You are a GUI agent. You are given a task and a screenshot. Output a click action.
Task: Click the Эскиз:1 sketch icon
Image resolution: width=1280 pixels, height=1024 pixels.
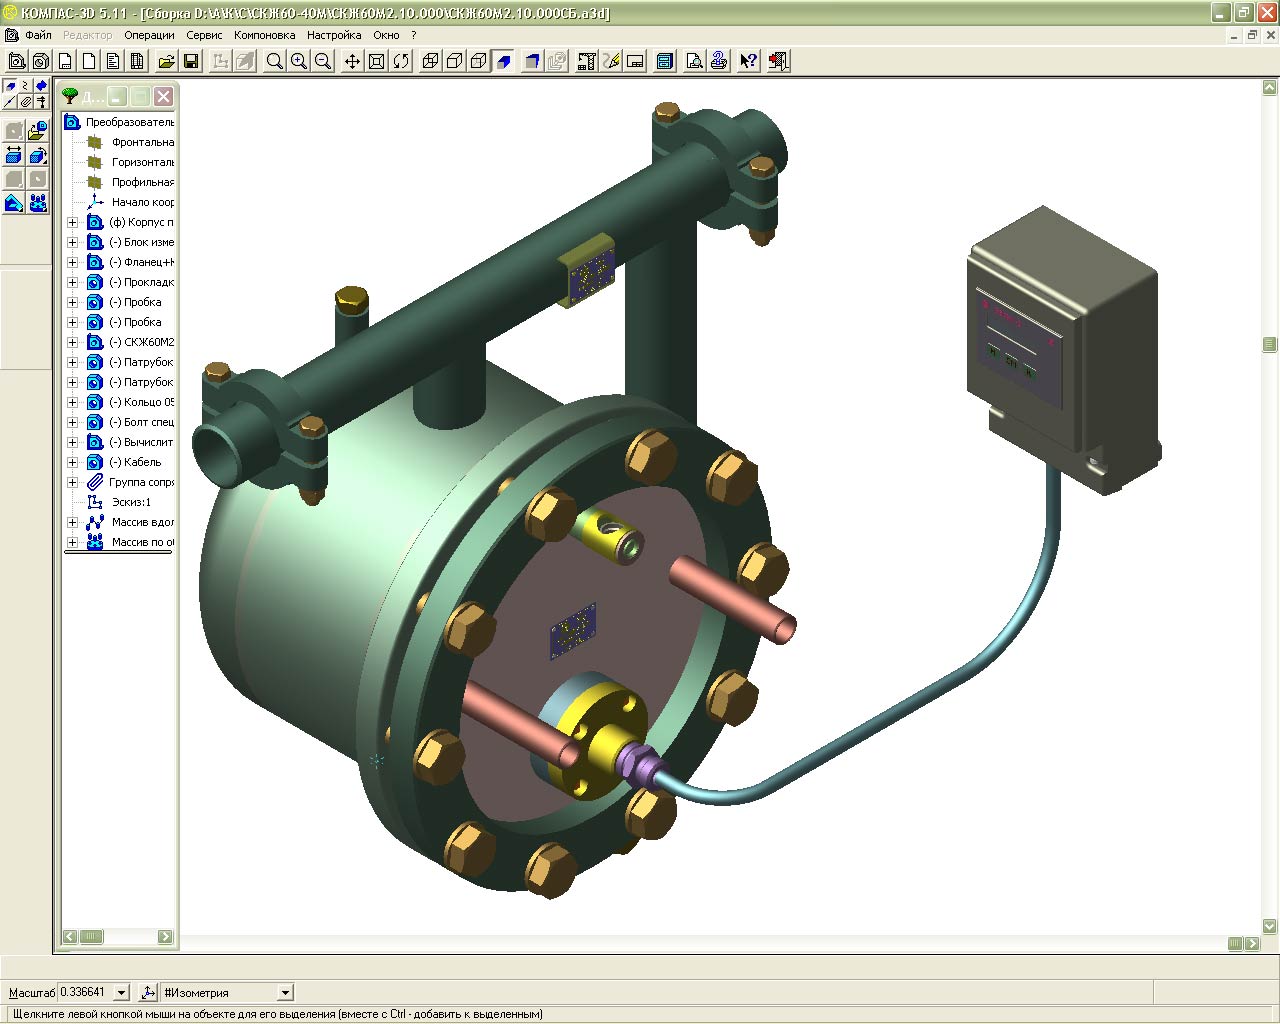pos(95,502)
